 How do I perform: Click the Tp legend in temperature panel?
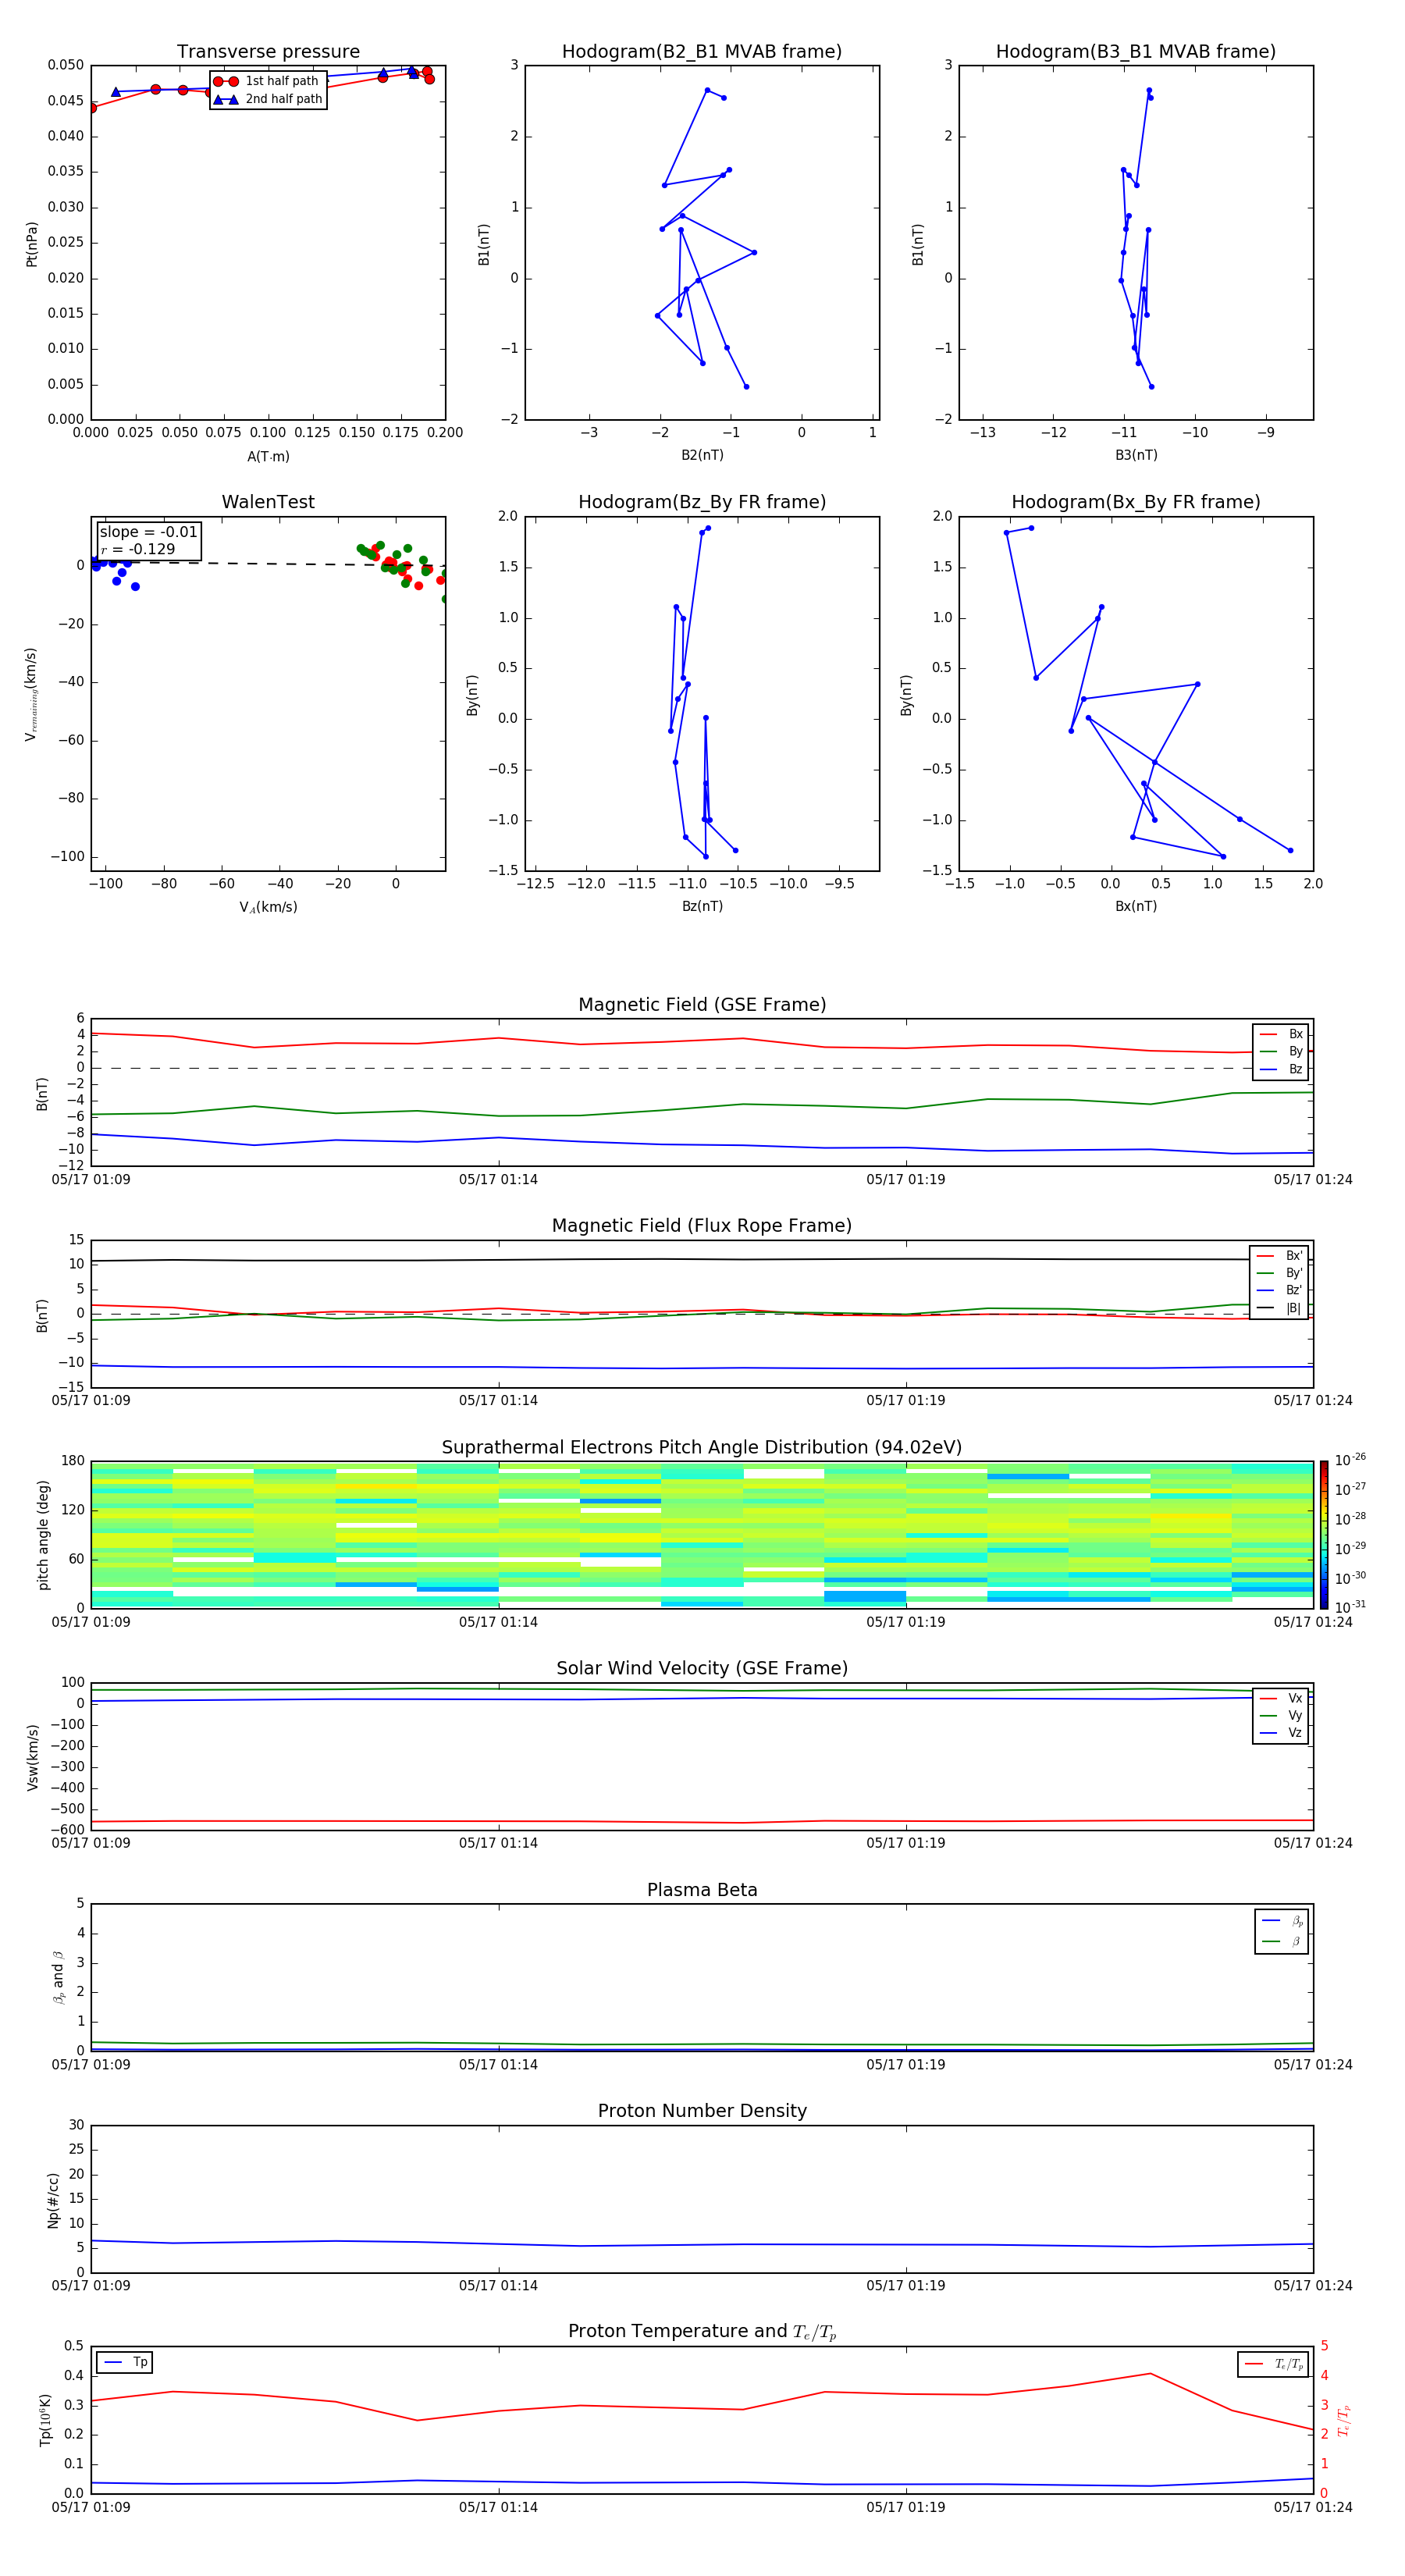pos(125,2362)
